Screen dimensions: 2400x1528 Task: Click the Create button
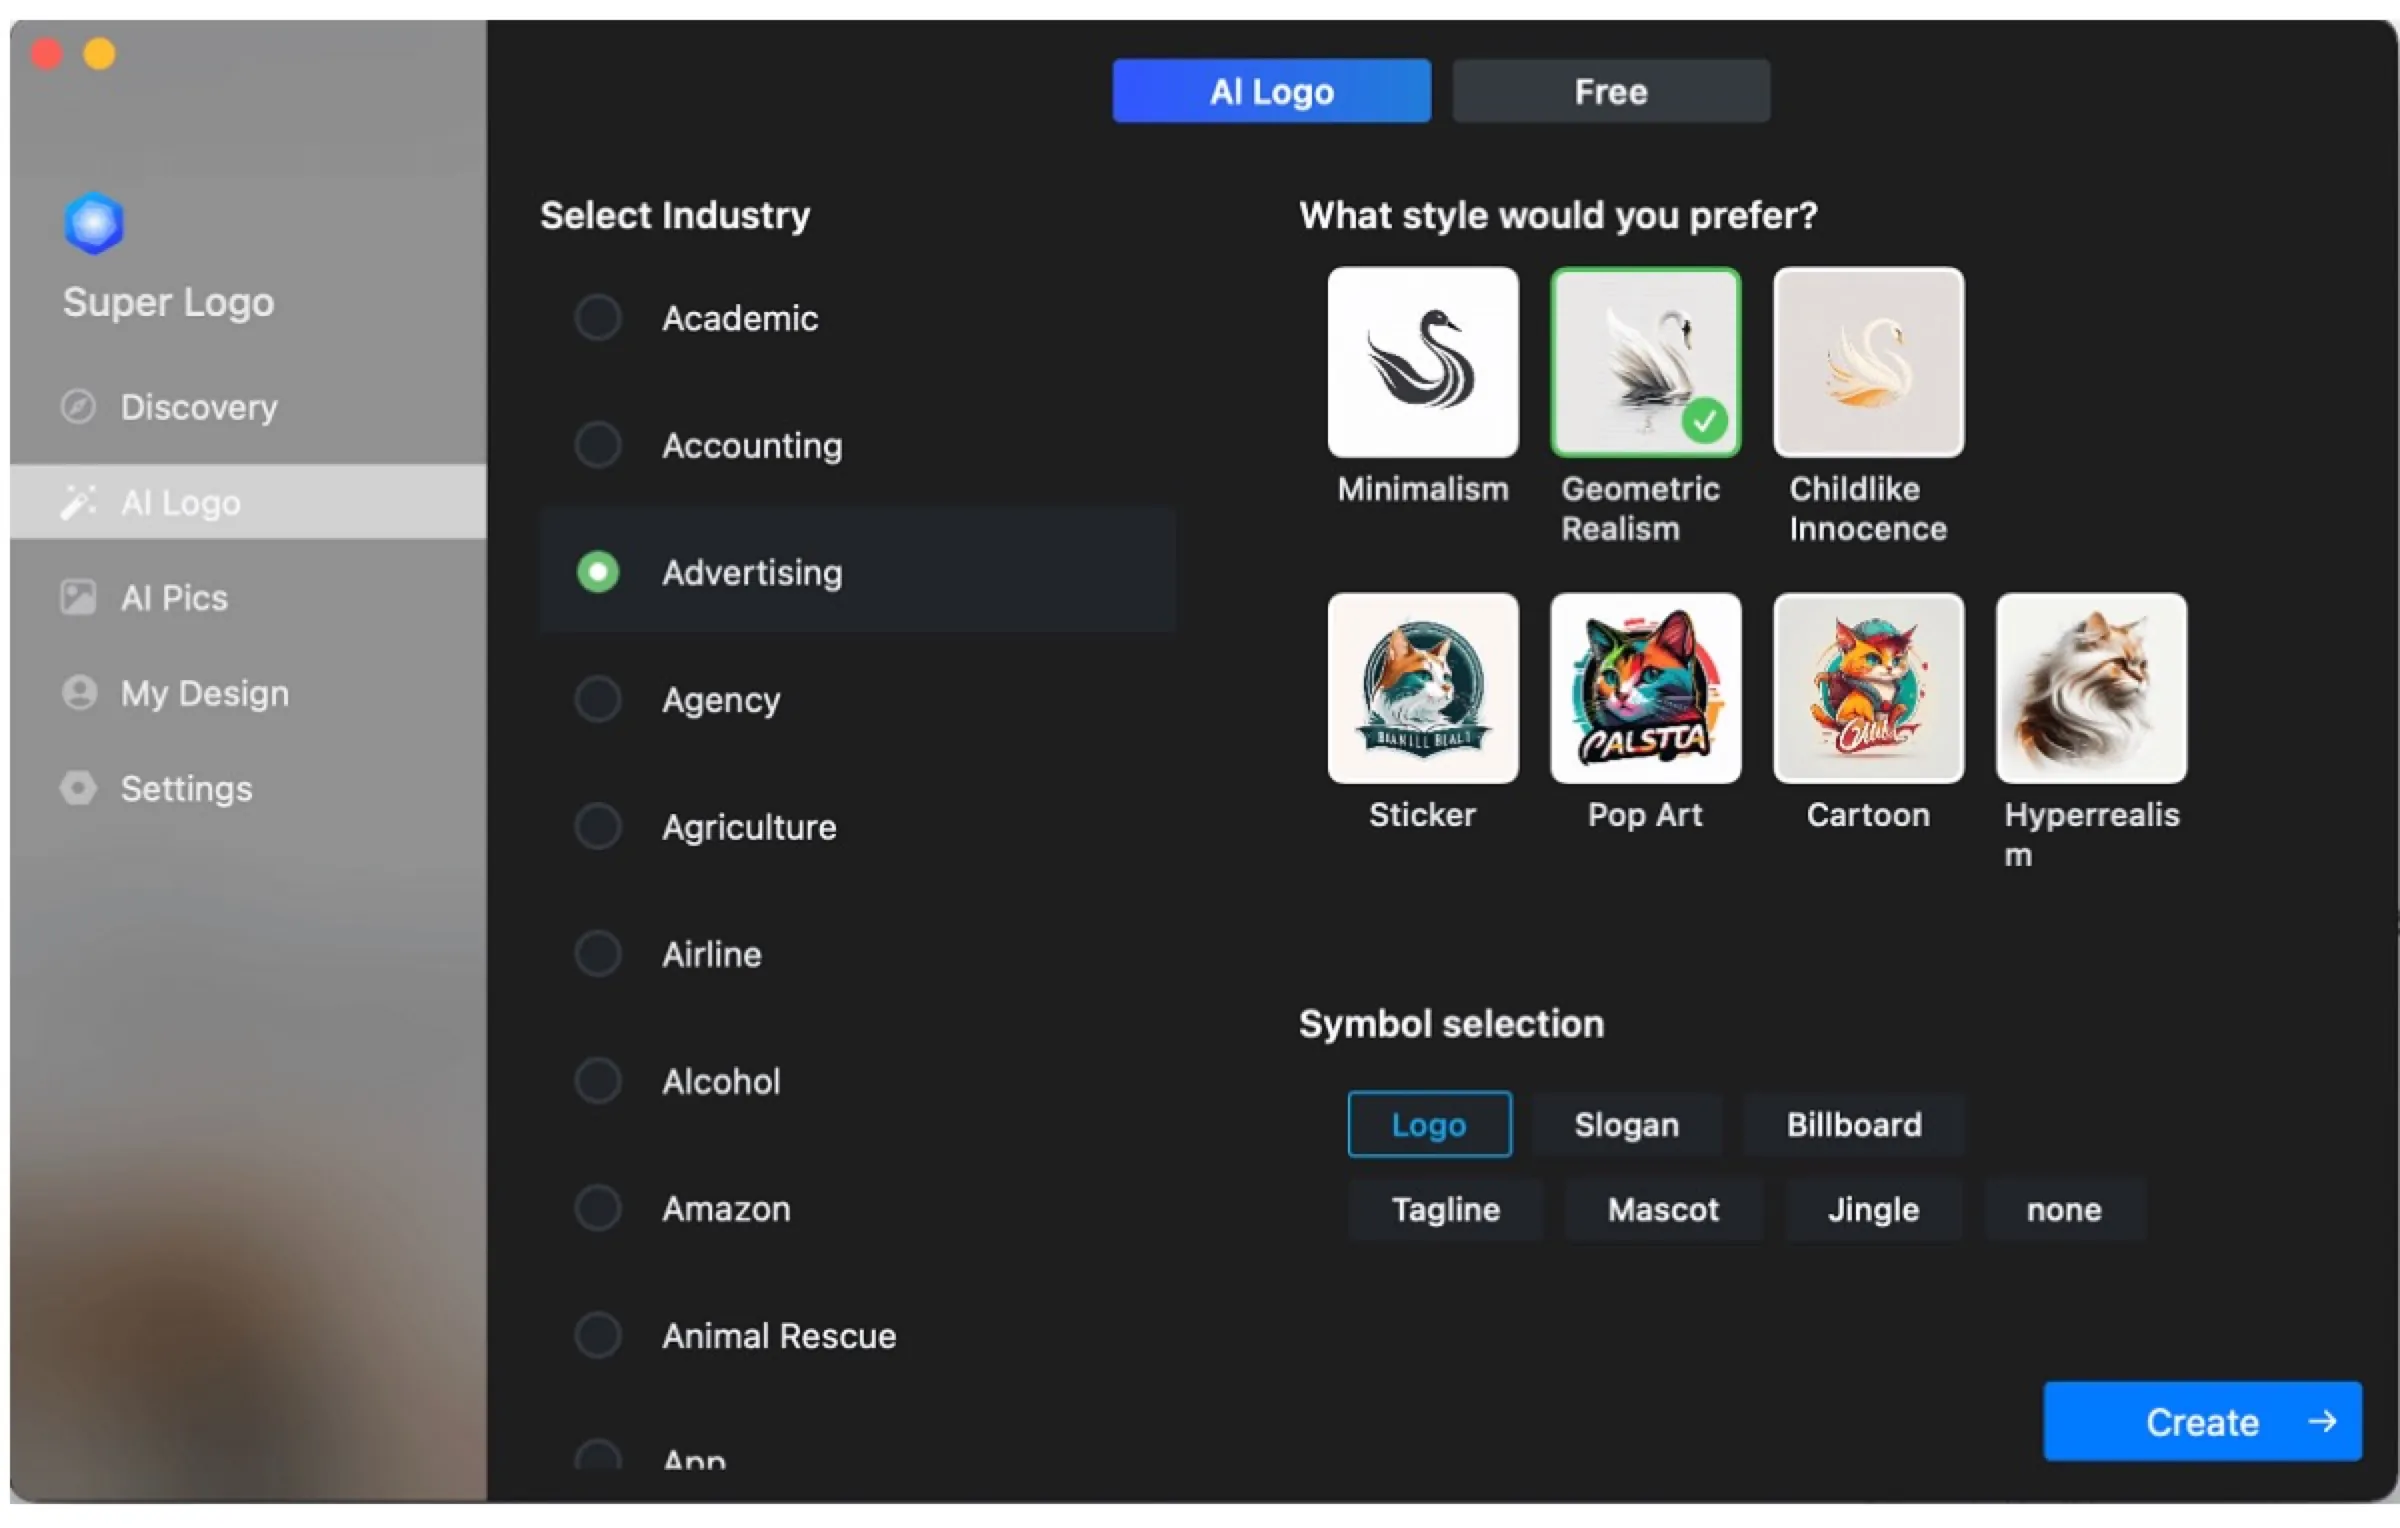point(2201,1421)
